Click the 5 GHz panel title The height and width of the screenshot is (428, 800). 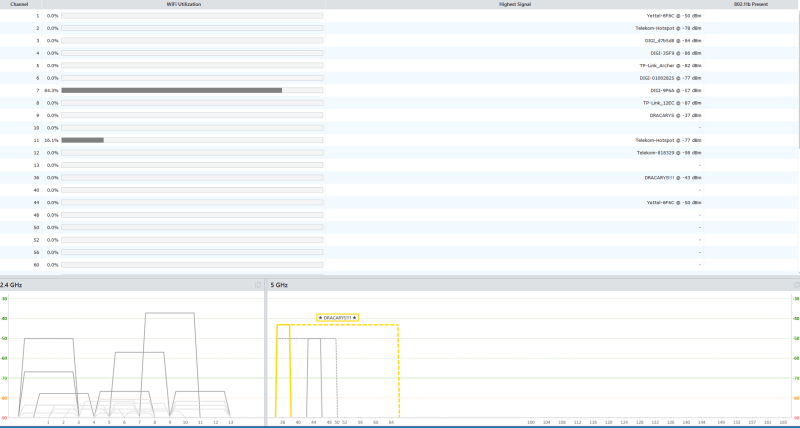tap(279, 285)
